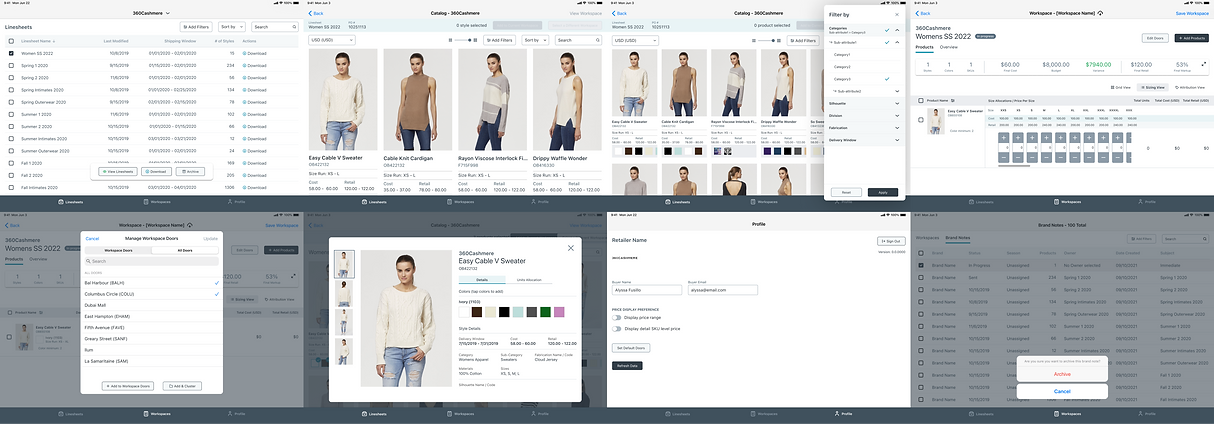Click Refresh Data on the Profile screen
Image resolution: width=1214 pixels, height=424 pixels.
click(627, 366)
